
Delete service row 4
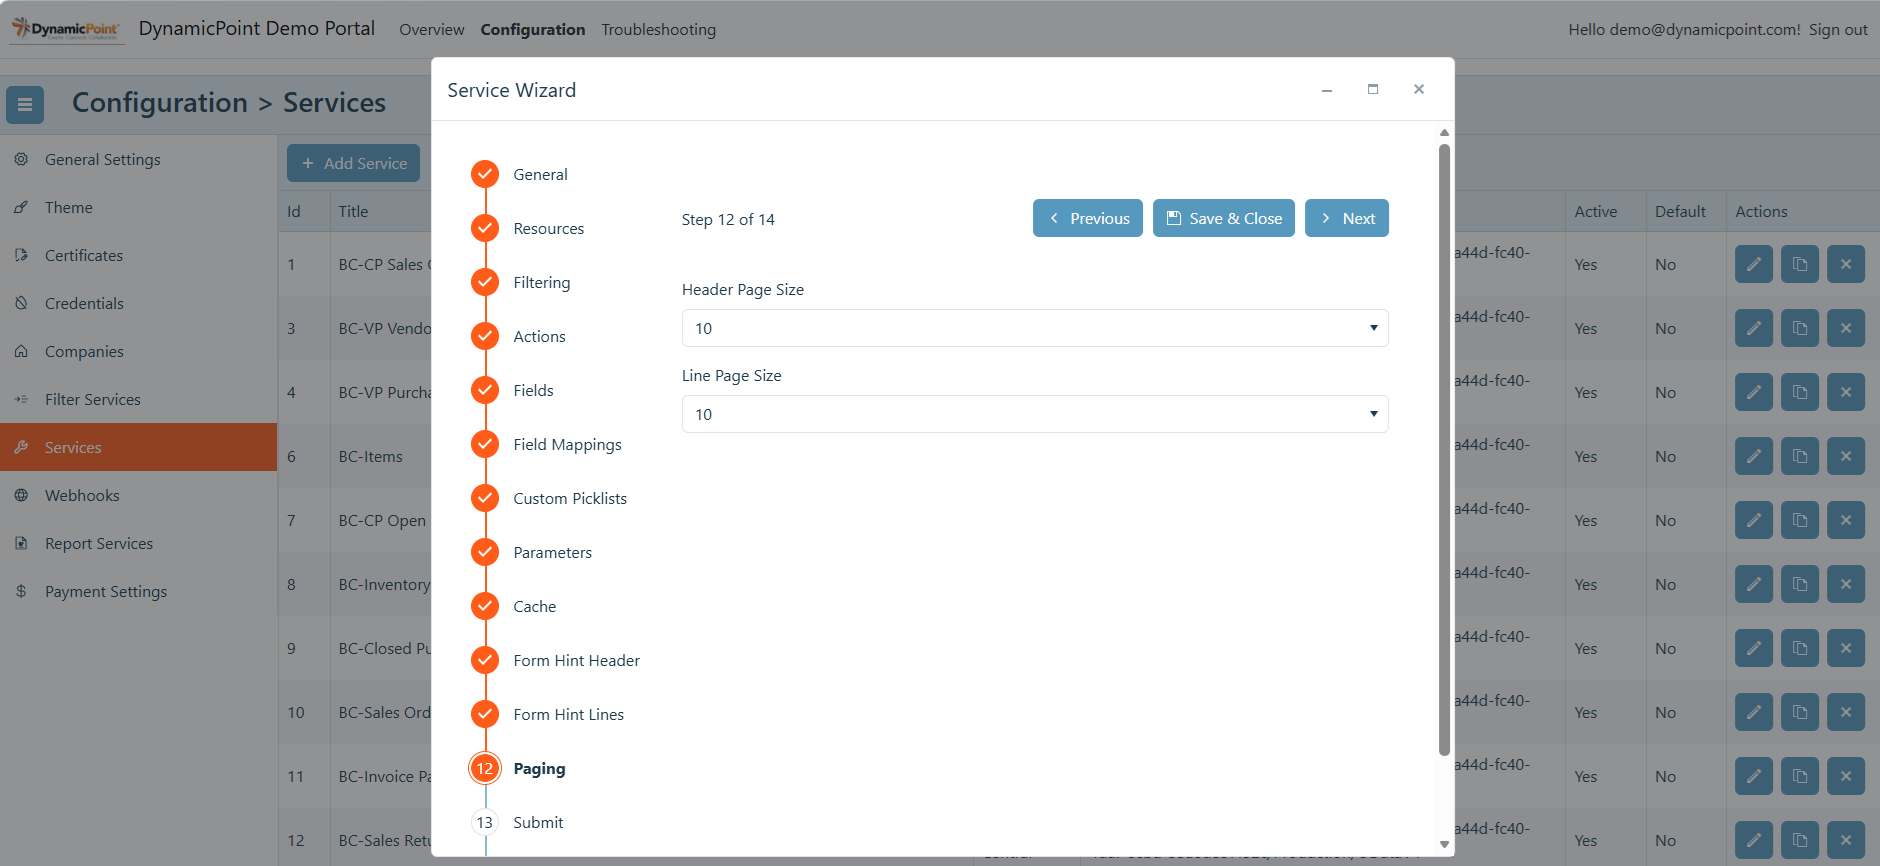pyautogui.click(x=1846, y=392)
